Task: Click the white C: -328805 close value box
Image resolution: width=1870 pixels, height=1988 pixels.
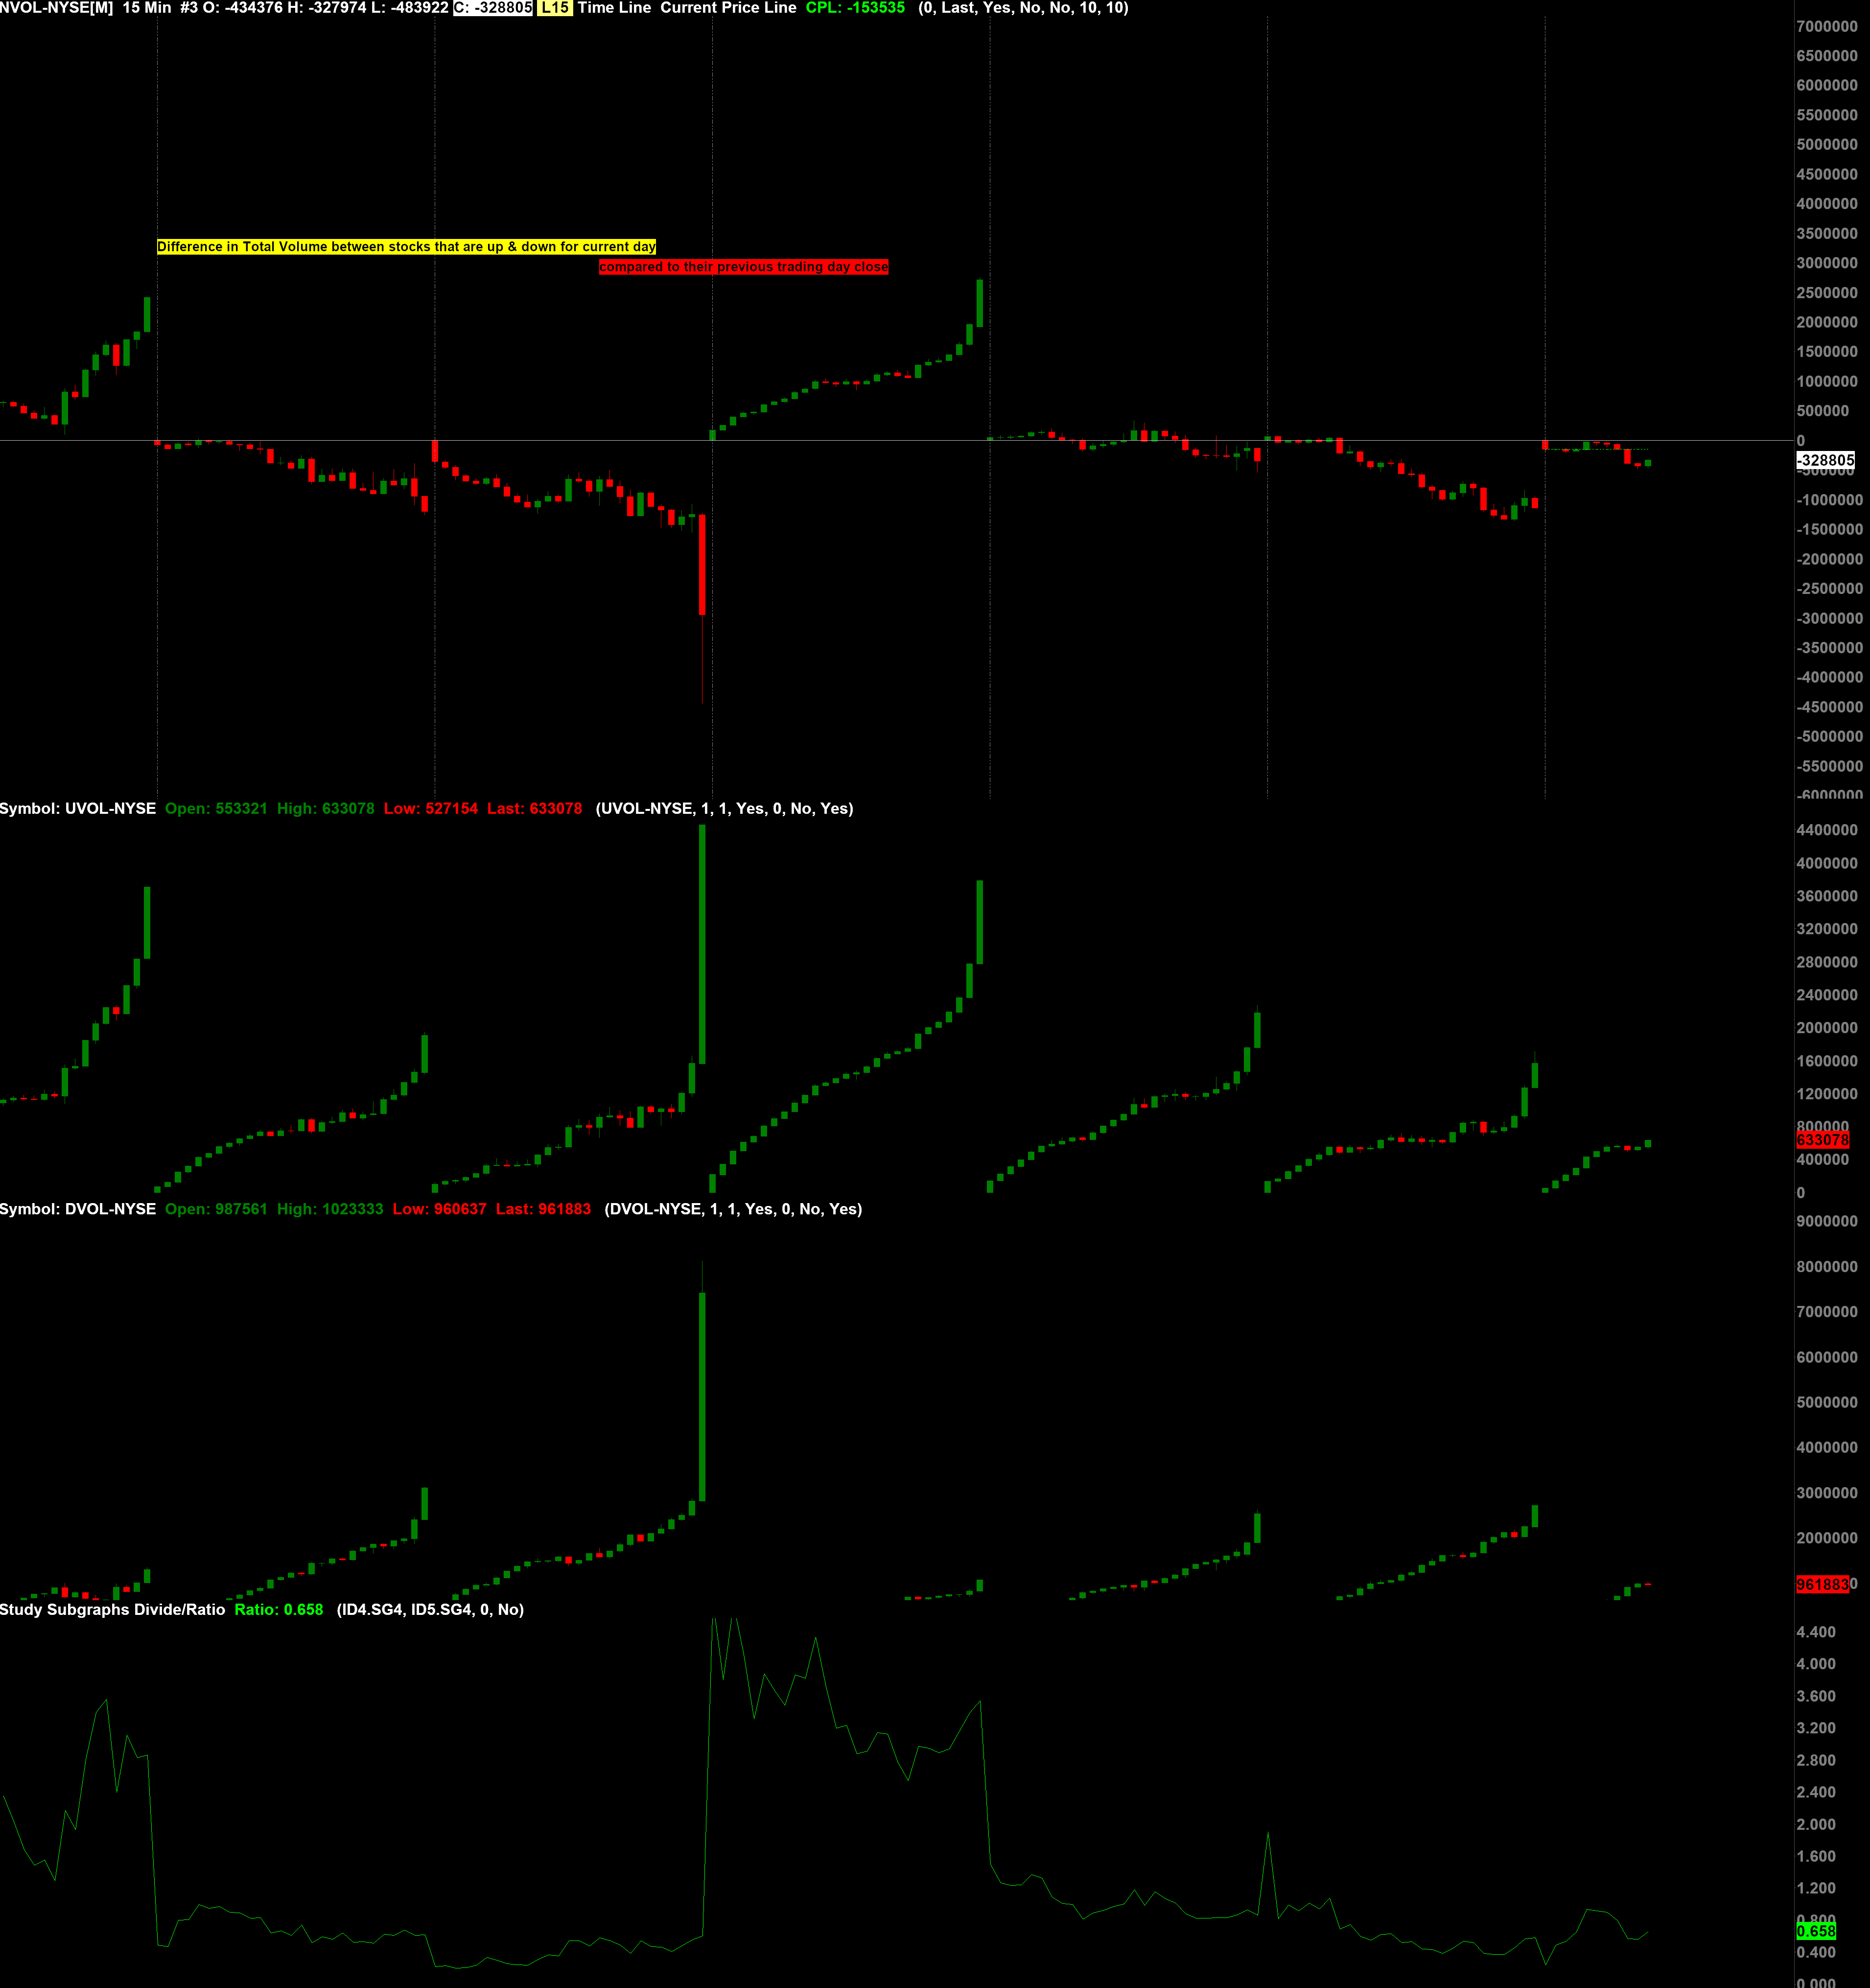Action: pyautogui.click(x=493, y=8)
